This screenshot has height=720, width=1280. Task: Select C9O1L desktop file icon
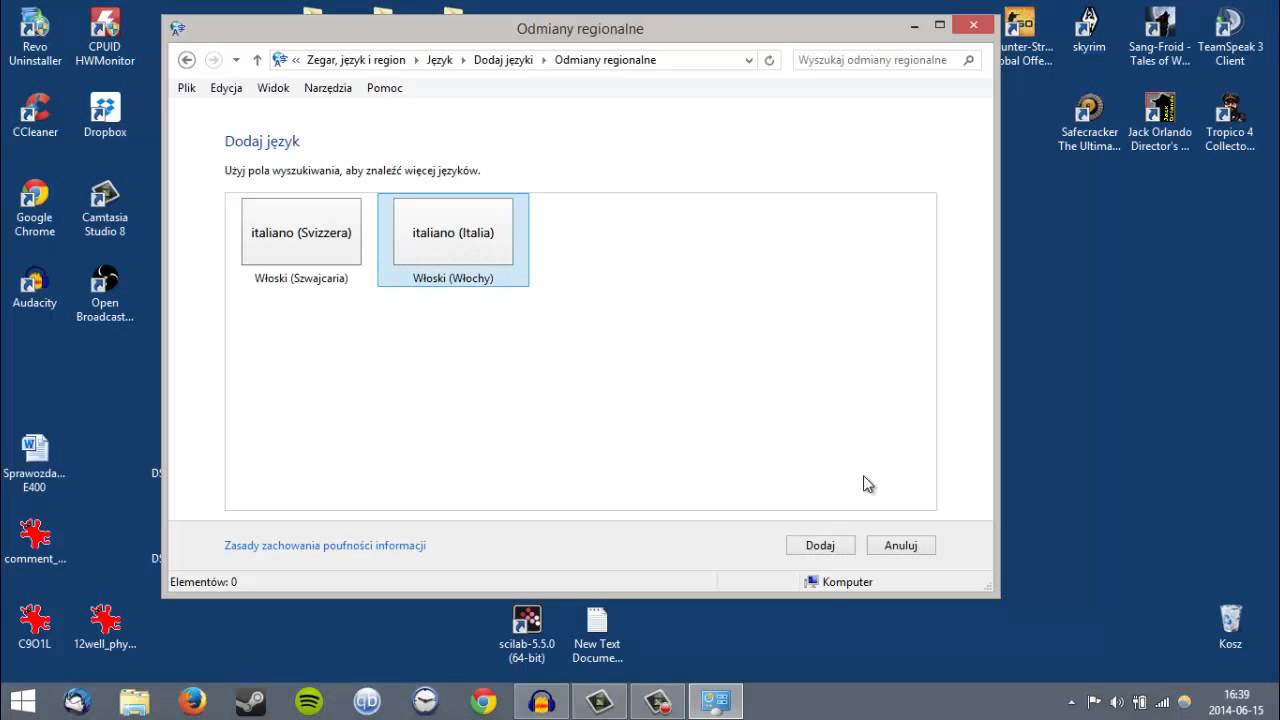coord(35,627)
